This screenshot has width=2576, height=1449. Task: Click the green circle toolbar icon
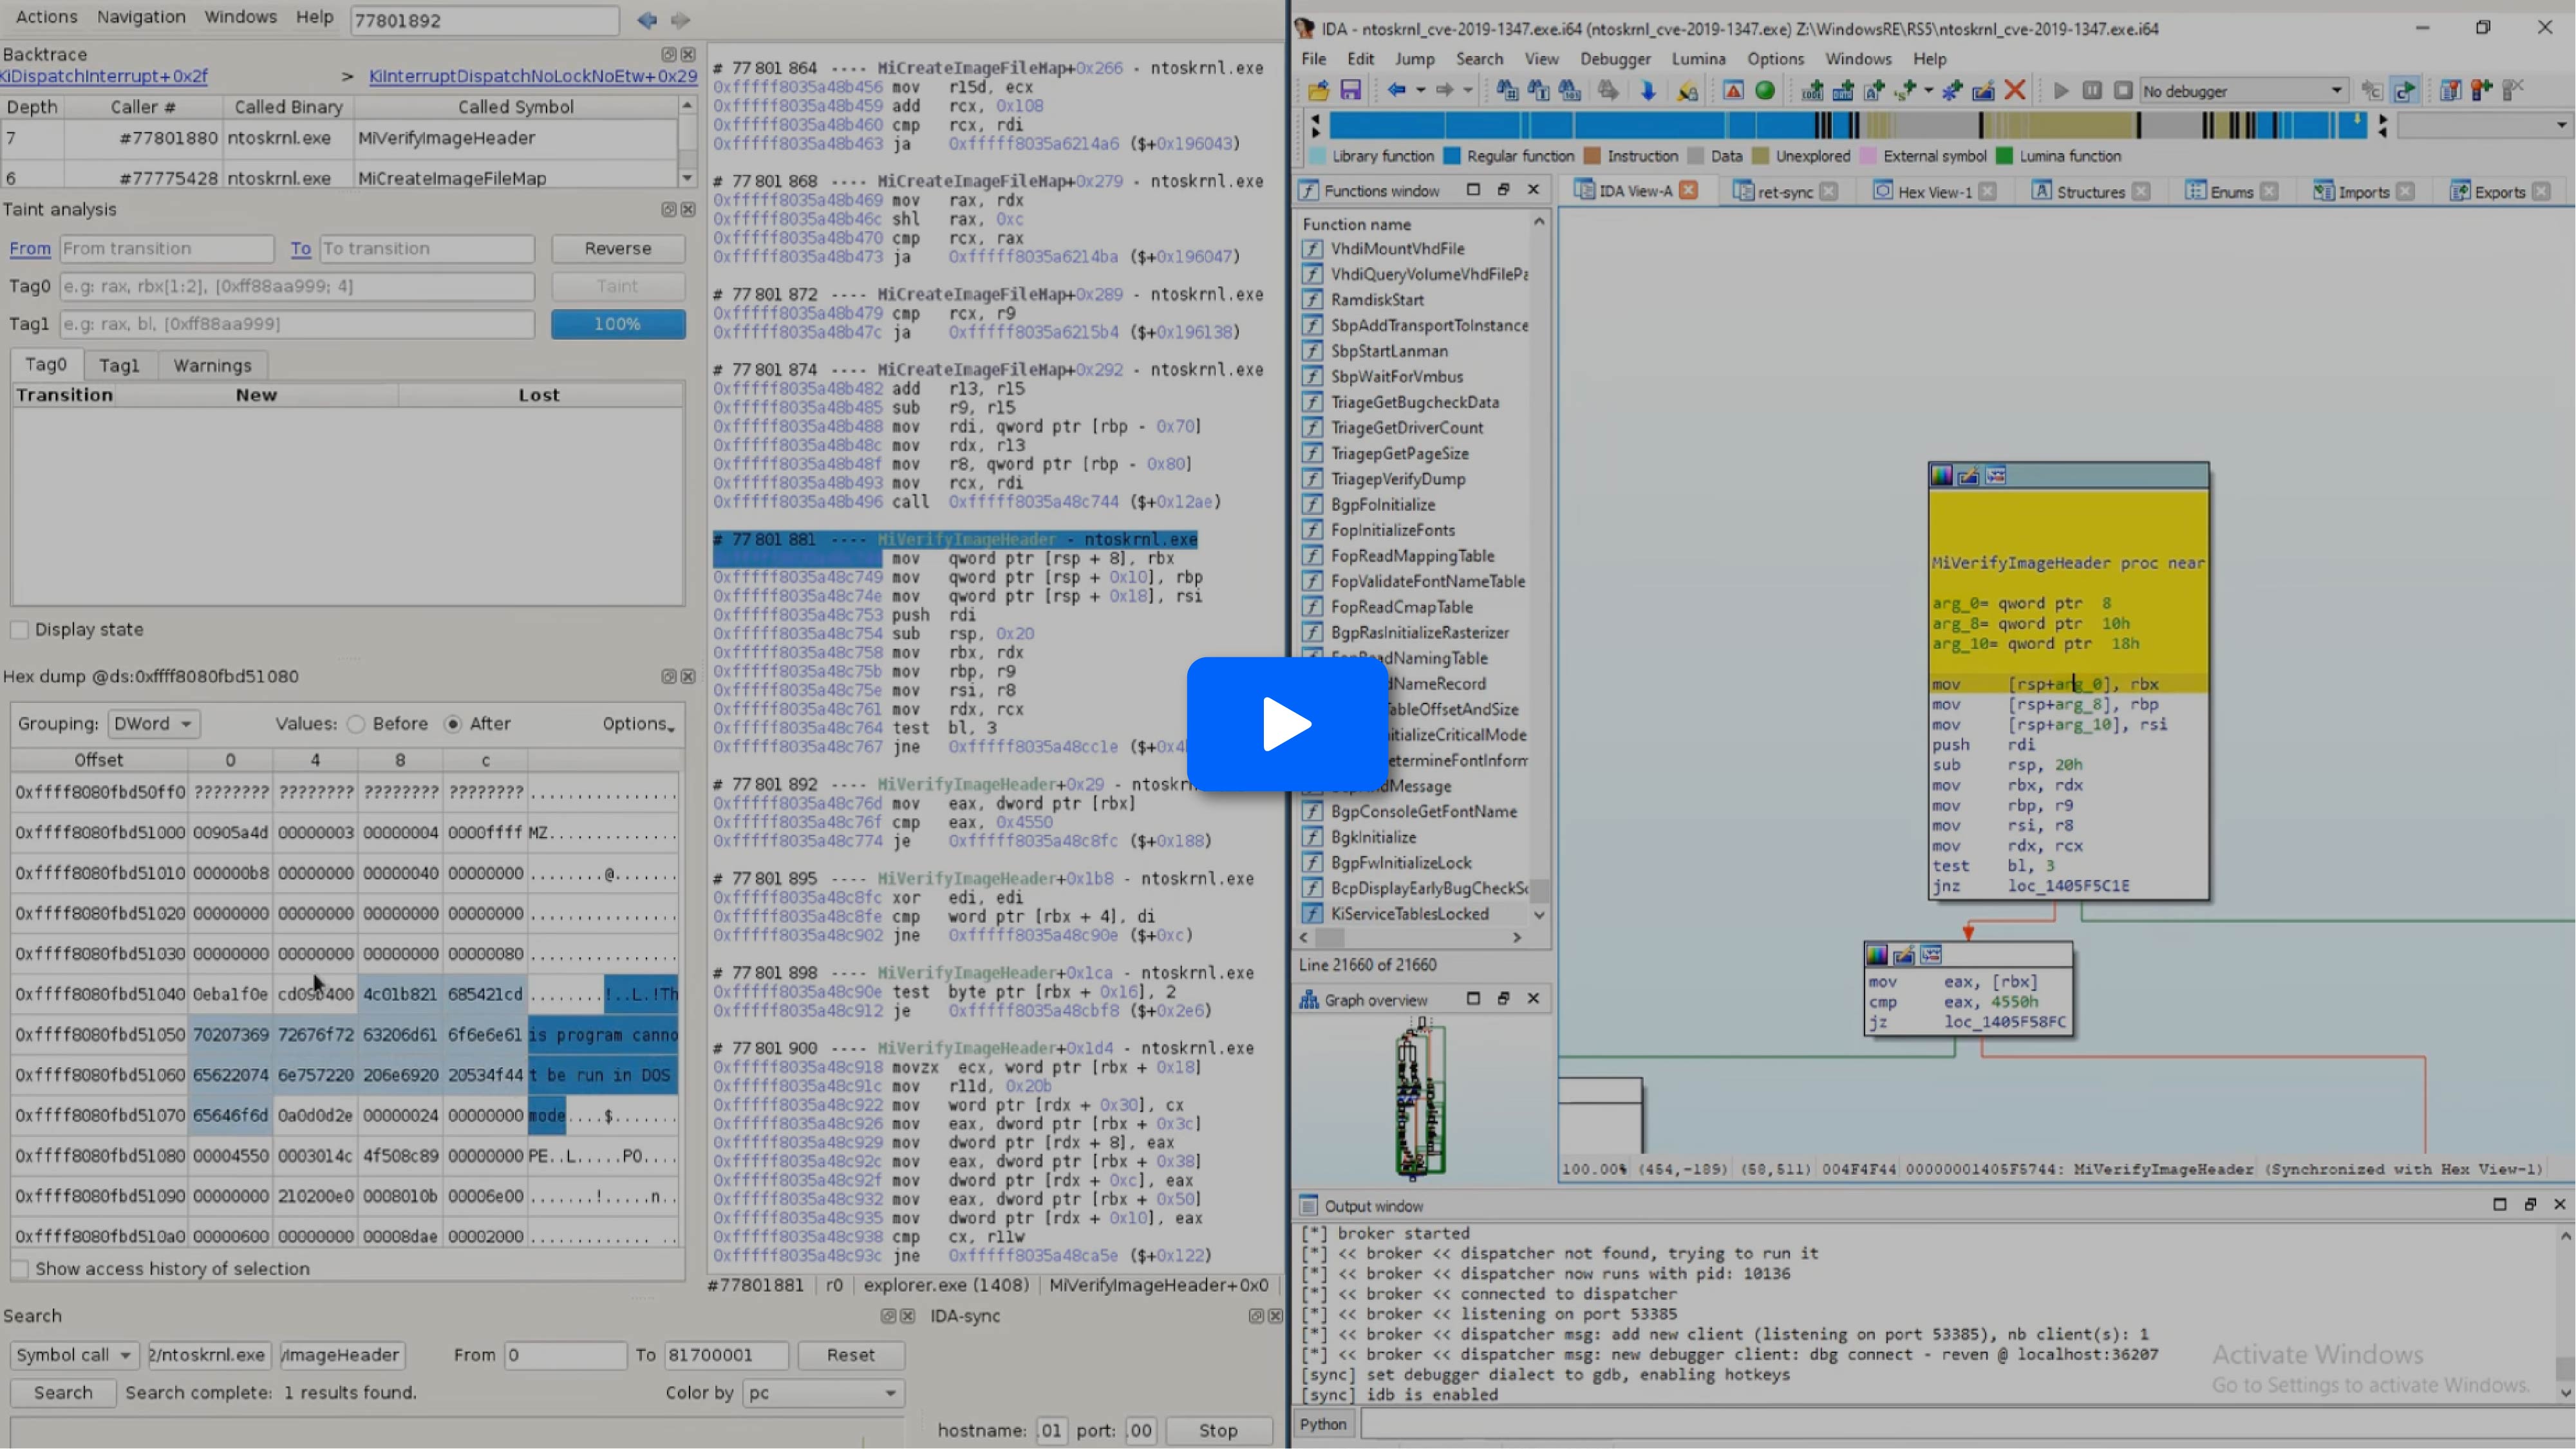1765,91
